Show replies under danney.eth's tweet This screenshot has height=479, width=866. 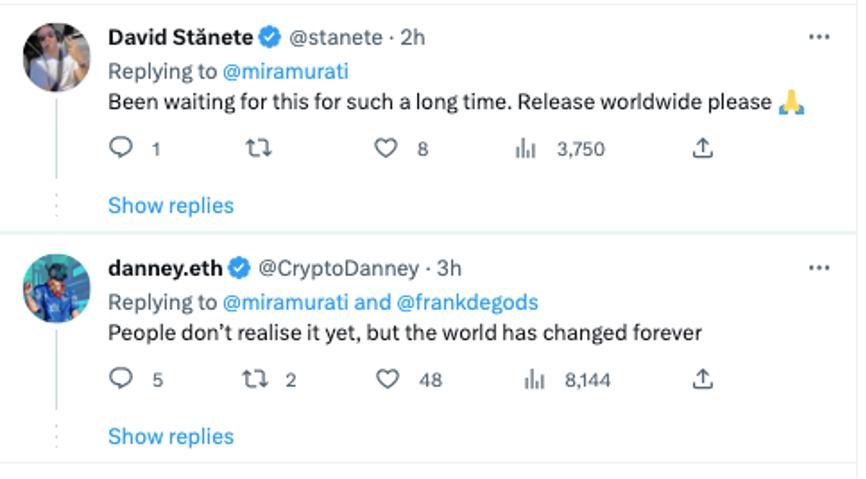171,436
